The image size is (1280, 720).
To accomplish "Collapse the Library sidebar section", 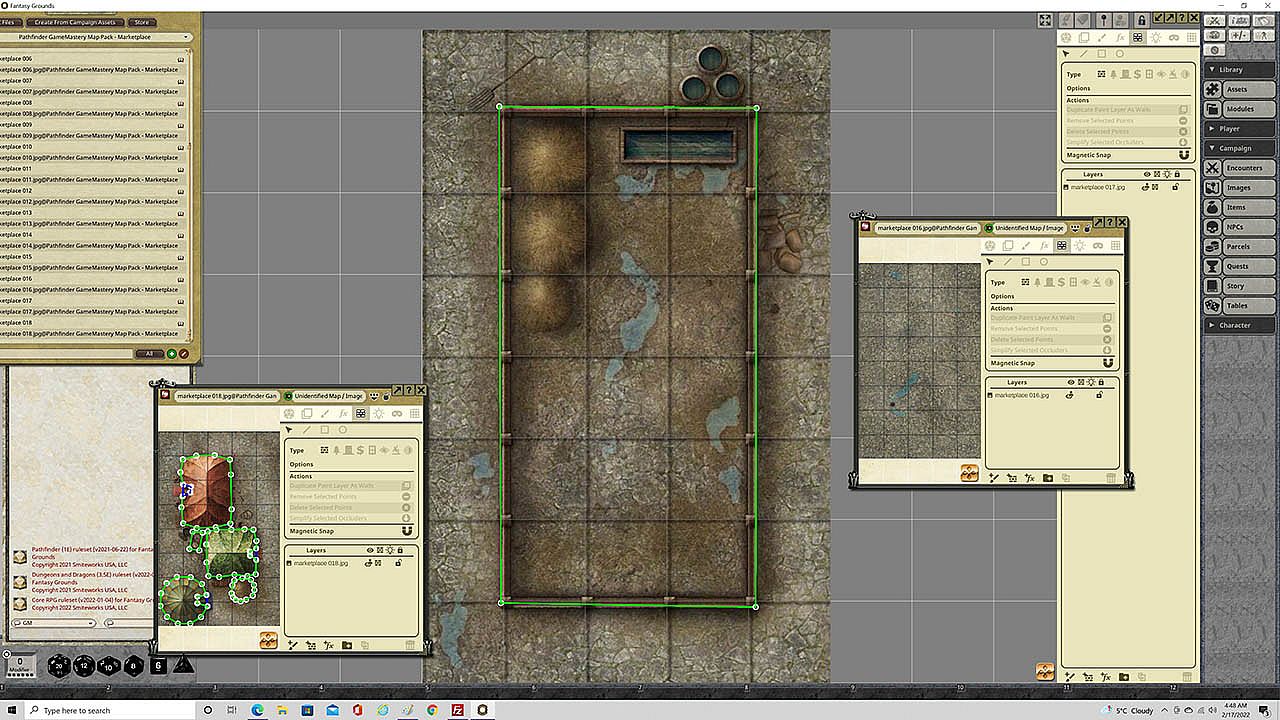I will point(1240,69).
